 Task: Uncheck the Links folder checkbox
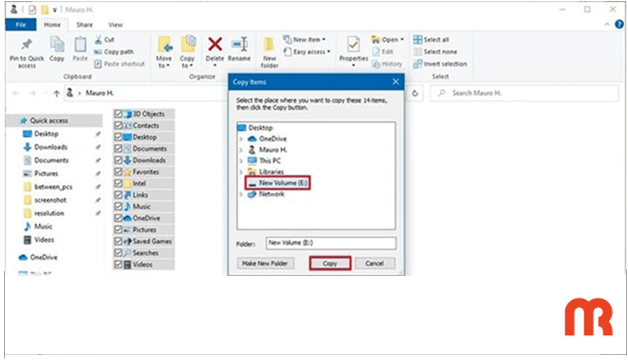coord(118,195)
